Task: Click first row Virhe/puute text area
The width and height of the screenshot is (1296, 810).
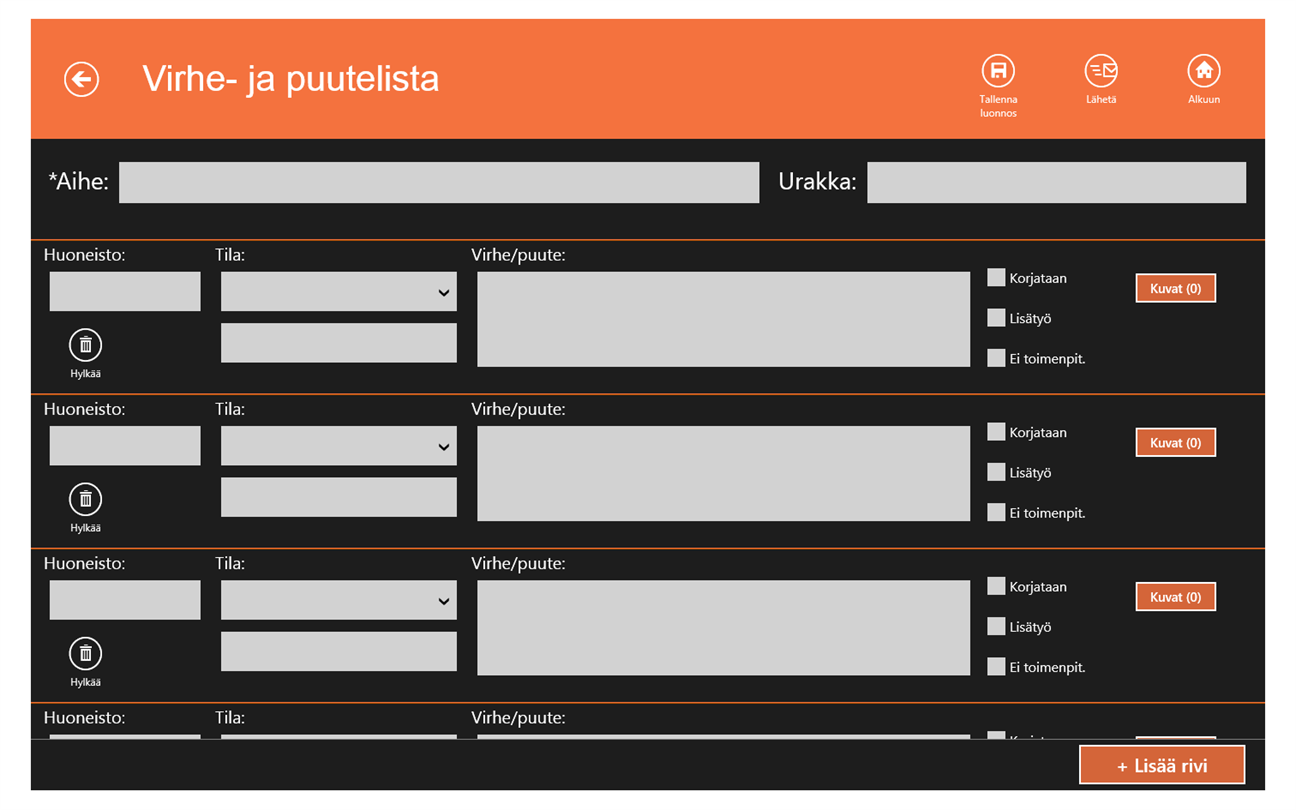Action: coord(723,319)
